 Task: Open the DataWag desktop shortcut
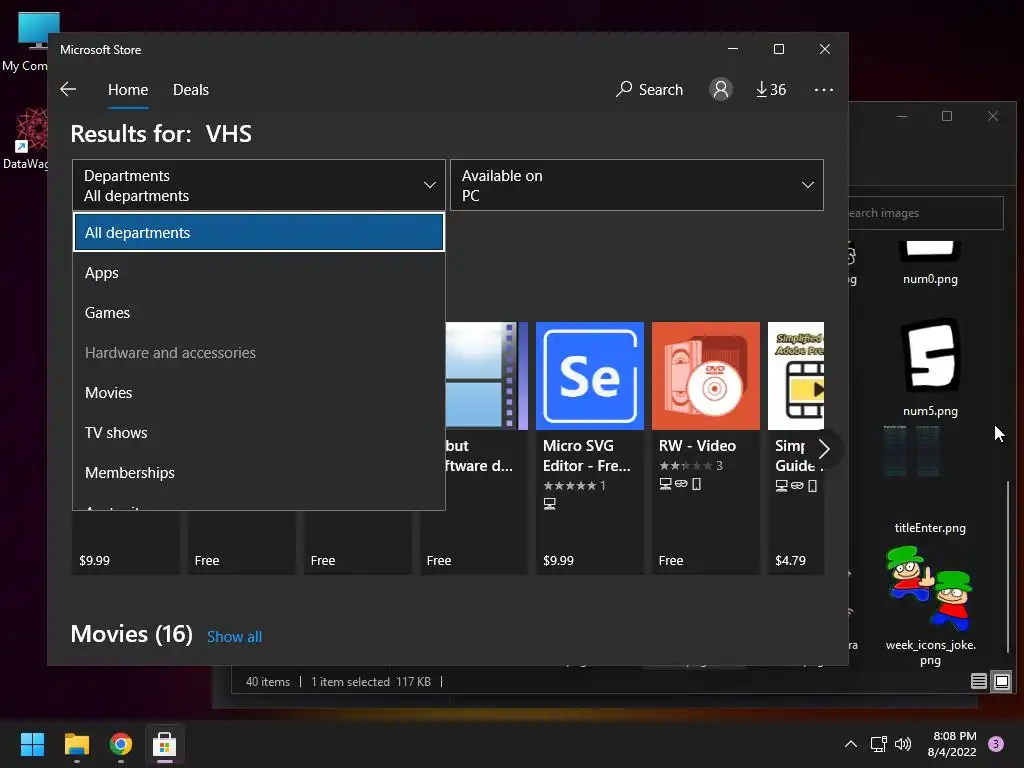[26, 140]
